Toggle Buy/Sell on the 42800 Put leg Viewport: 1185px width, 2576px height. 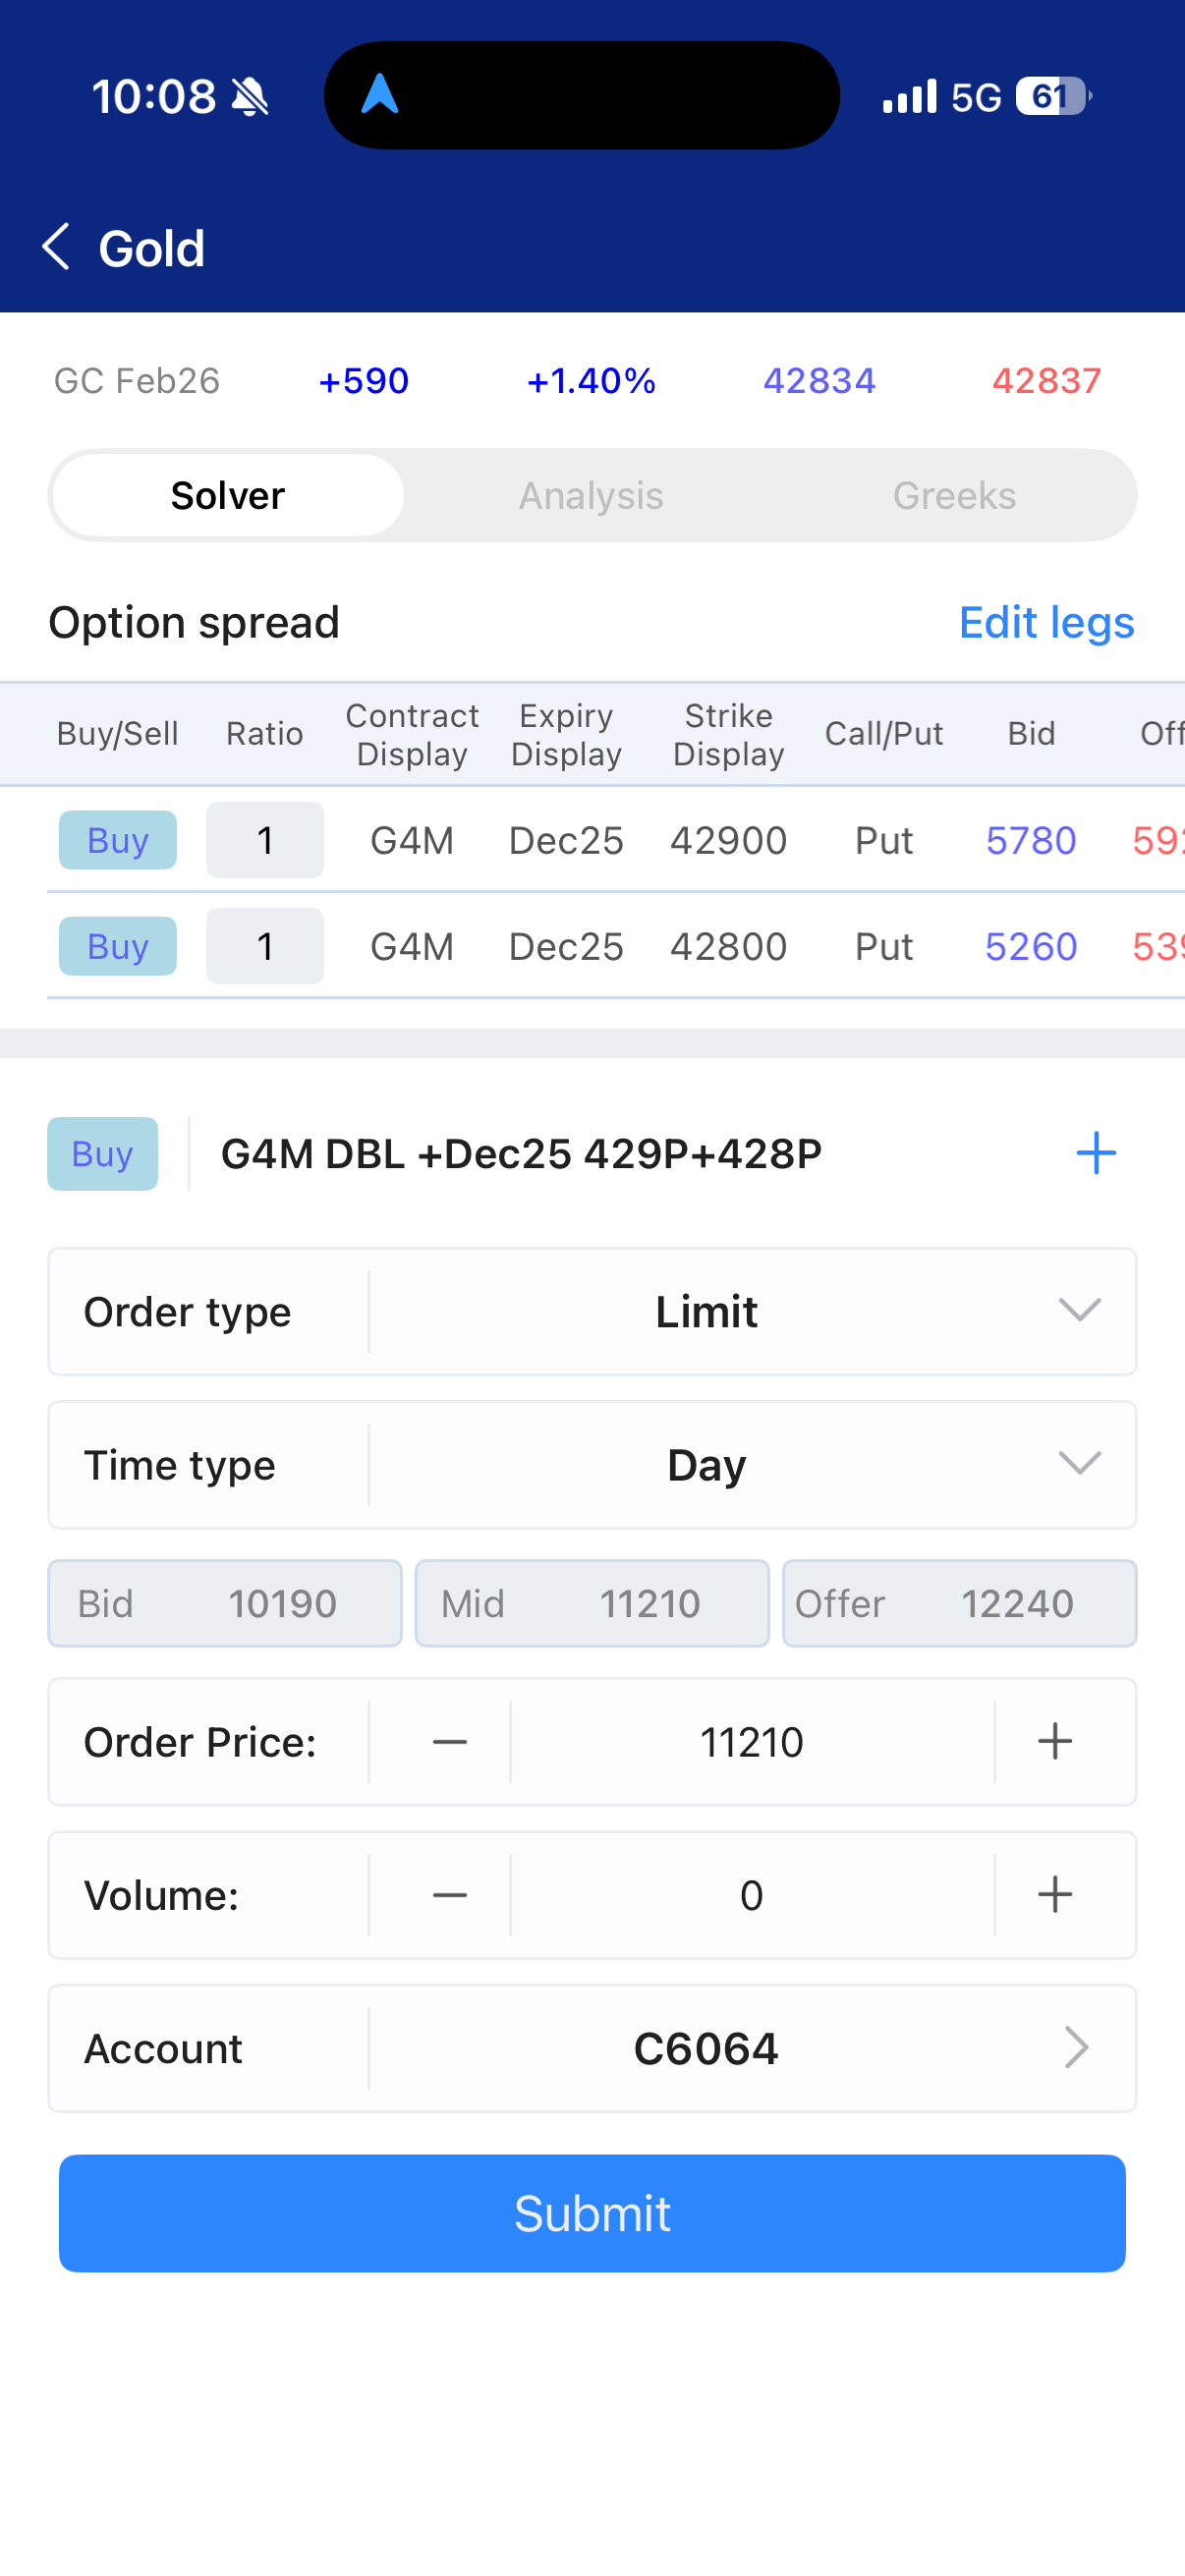118,946
